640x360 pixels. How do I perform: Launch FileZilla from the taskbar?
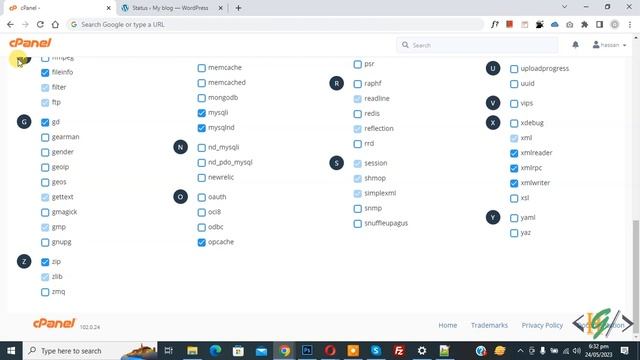tap(399, 351)
